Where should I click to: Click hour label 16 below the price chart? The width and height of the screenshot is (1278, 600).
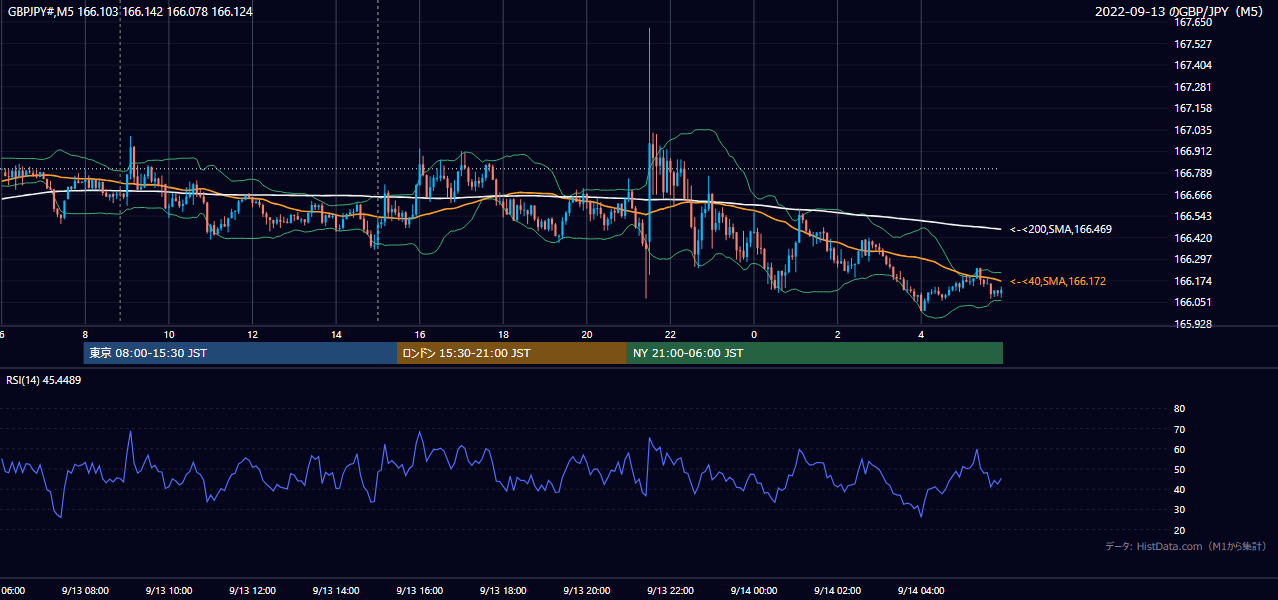pos(420,335)
